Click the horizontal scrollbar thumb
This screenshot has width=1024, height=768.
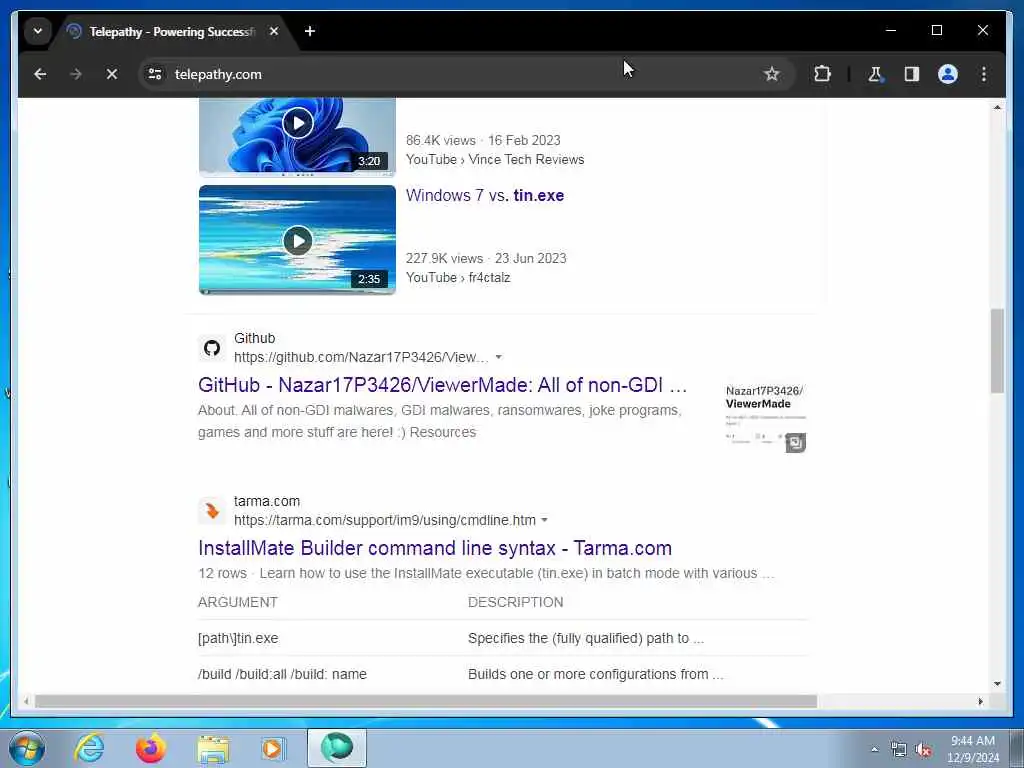(x=426, y=701)
